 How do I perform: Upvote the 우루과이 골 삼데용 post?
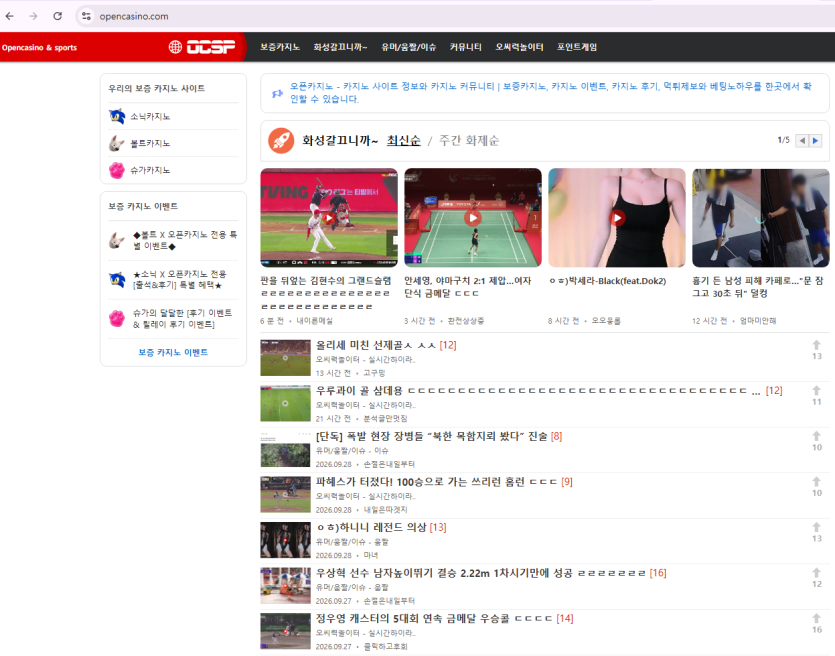pos(816,391)
